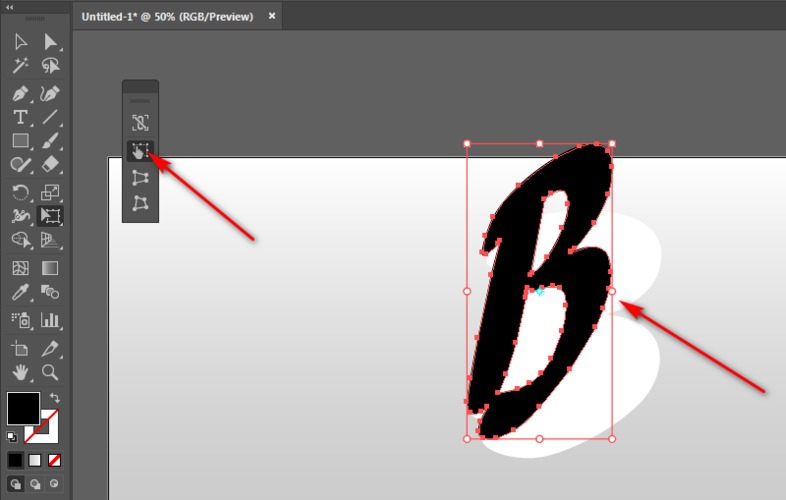The height and width of the screenshot is (500, 786).
Task: Collapse the tools panel with double arrows
Action: (x=10, y=7)
